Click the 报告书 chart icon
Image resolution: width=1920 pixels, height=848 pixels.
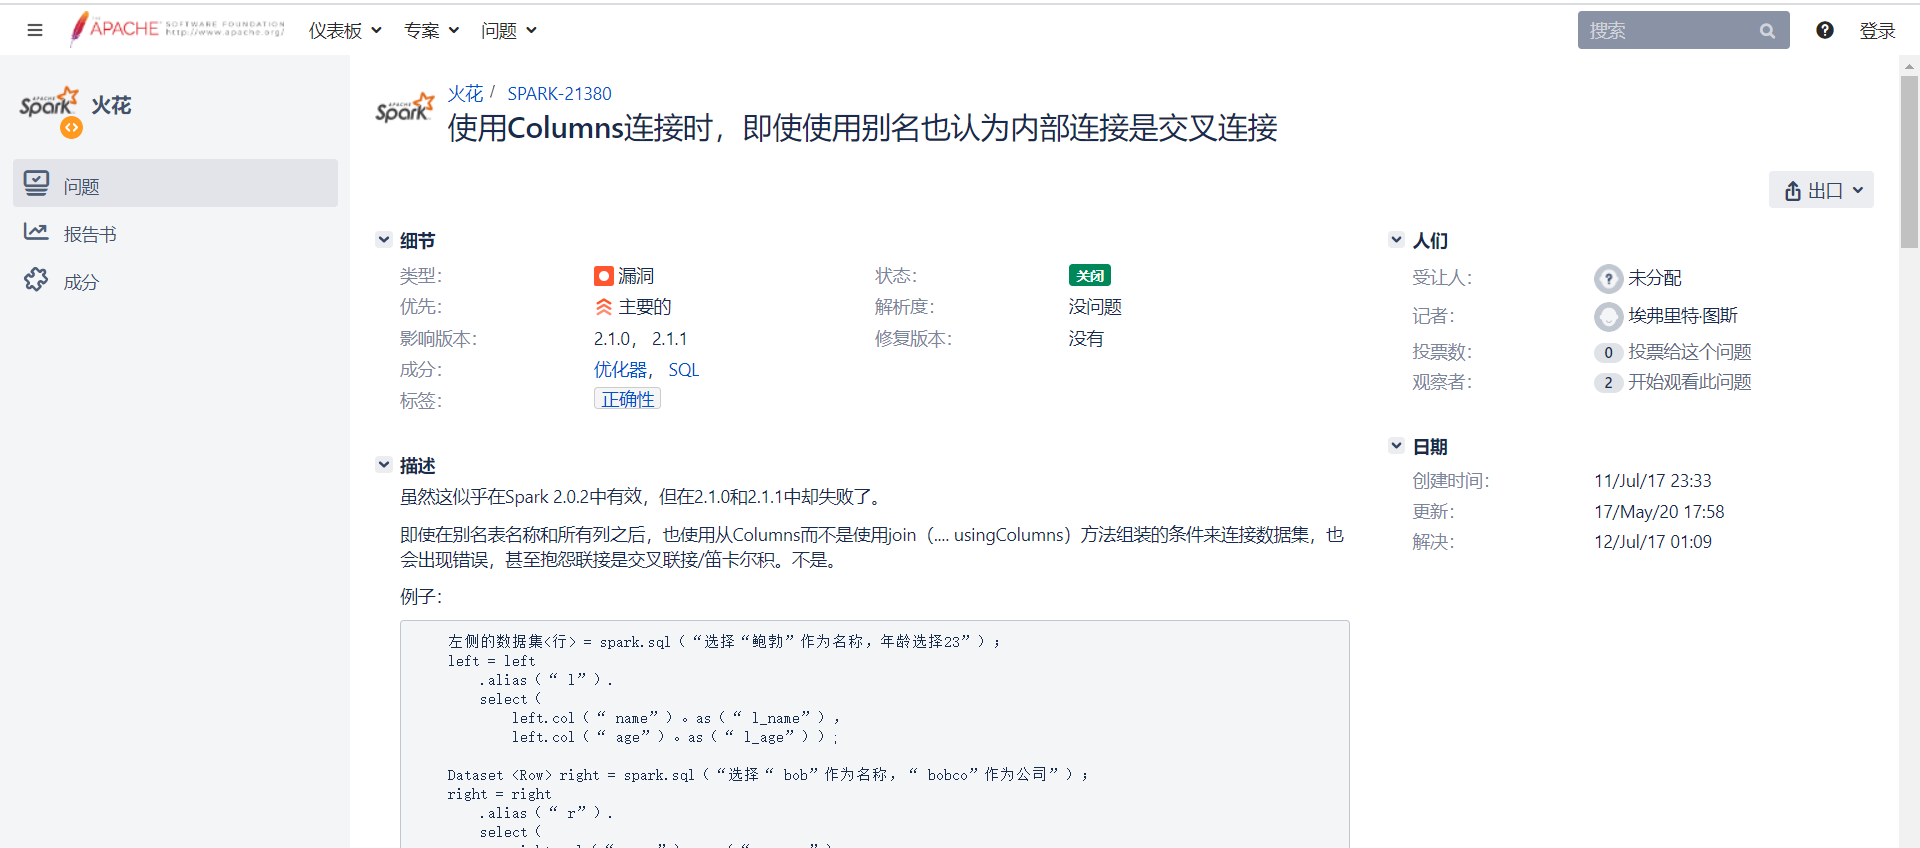pos(36,232)
